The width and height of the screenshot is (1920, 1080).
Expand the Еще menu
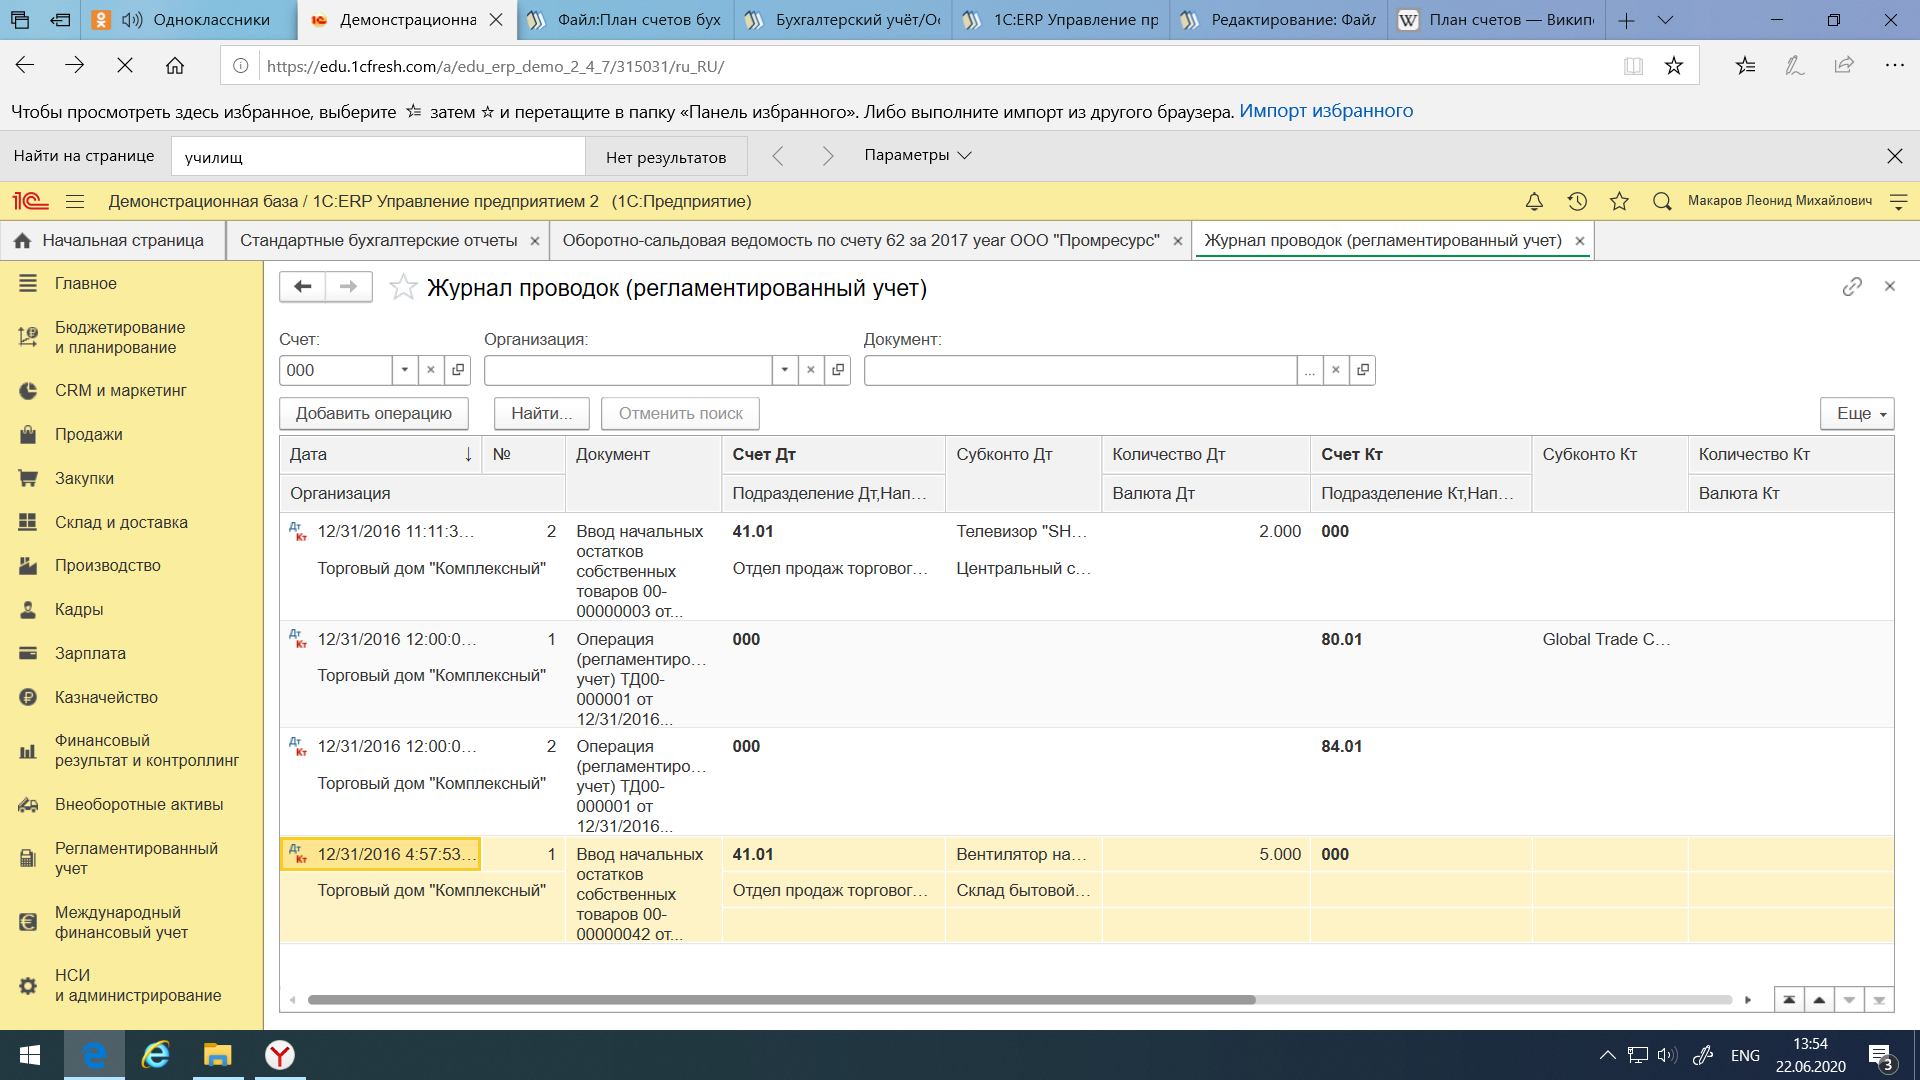(x=1857, y=413)
